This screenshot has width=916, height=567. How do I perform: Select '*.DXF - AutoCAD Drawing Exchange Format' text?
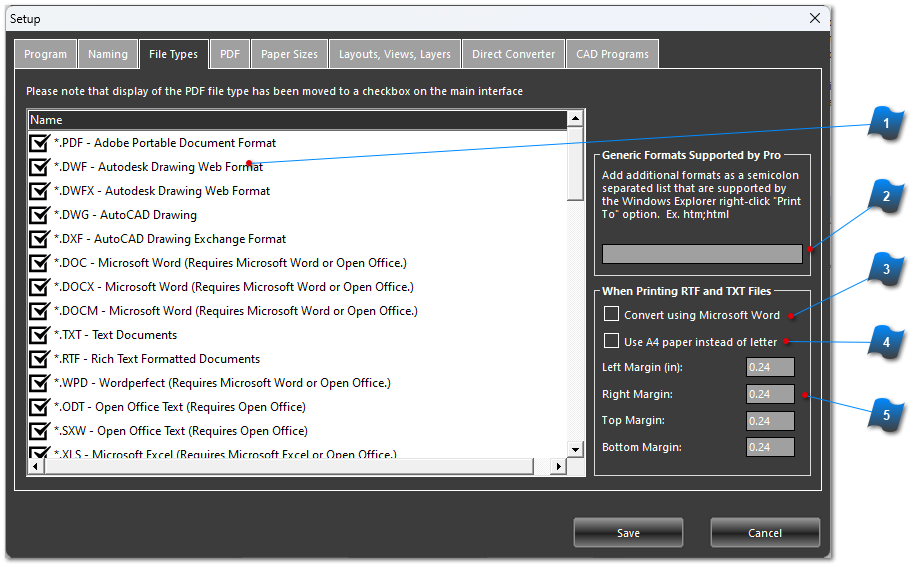click(169, 239)
